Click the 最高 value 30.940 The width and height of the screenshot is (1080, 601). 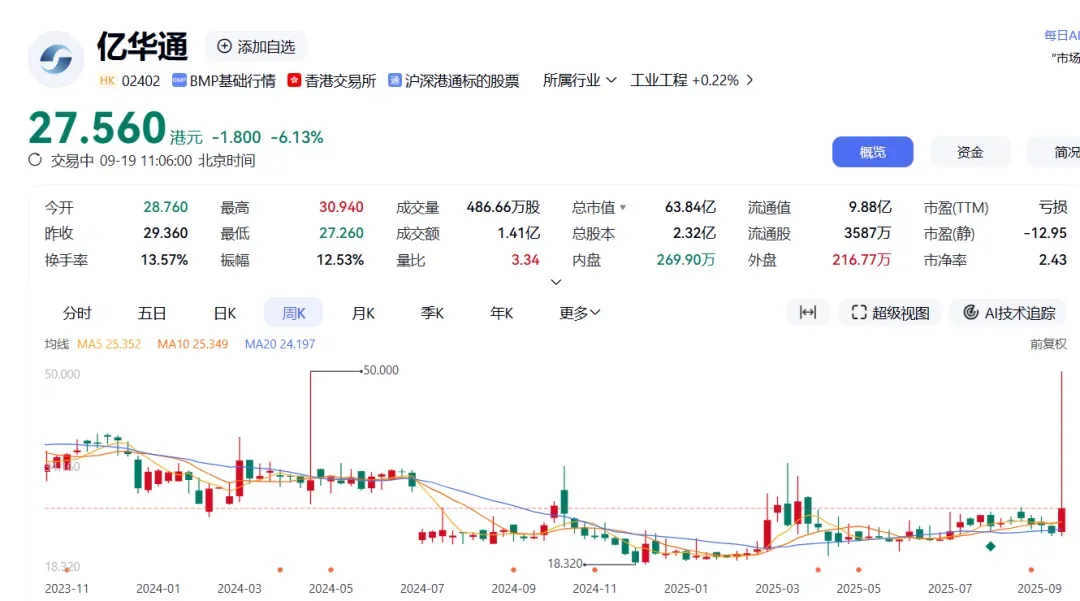pos(341,207)
